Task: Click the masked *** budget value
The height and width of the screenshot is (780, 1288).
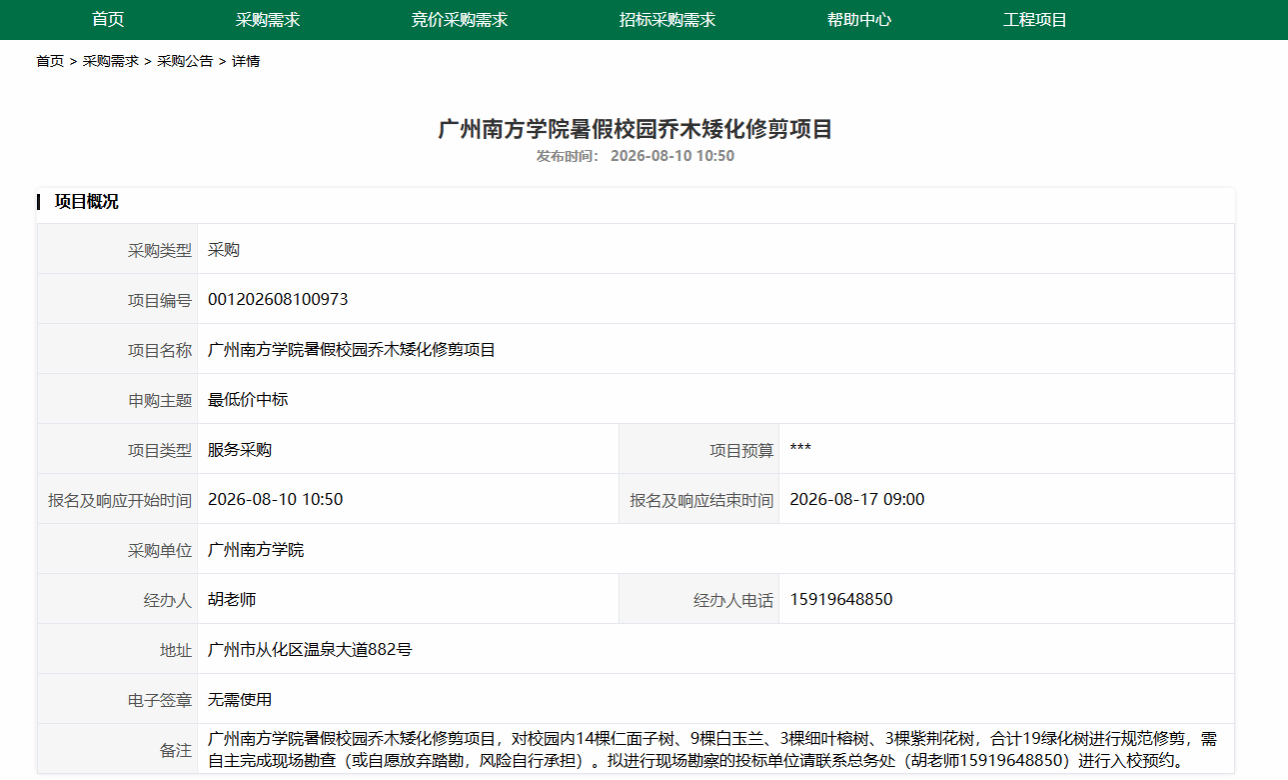Action: click(800, 449)
